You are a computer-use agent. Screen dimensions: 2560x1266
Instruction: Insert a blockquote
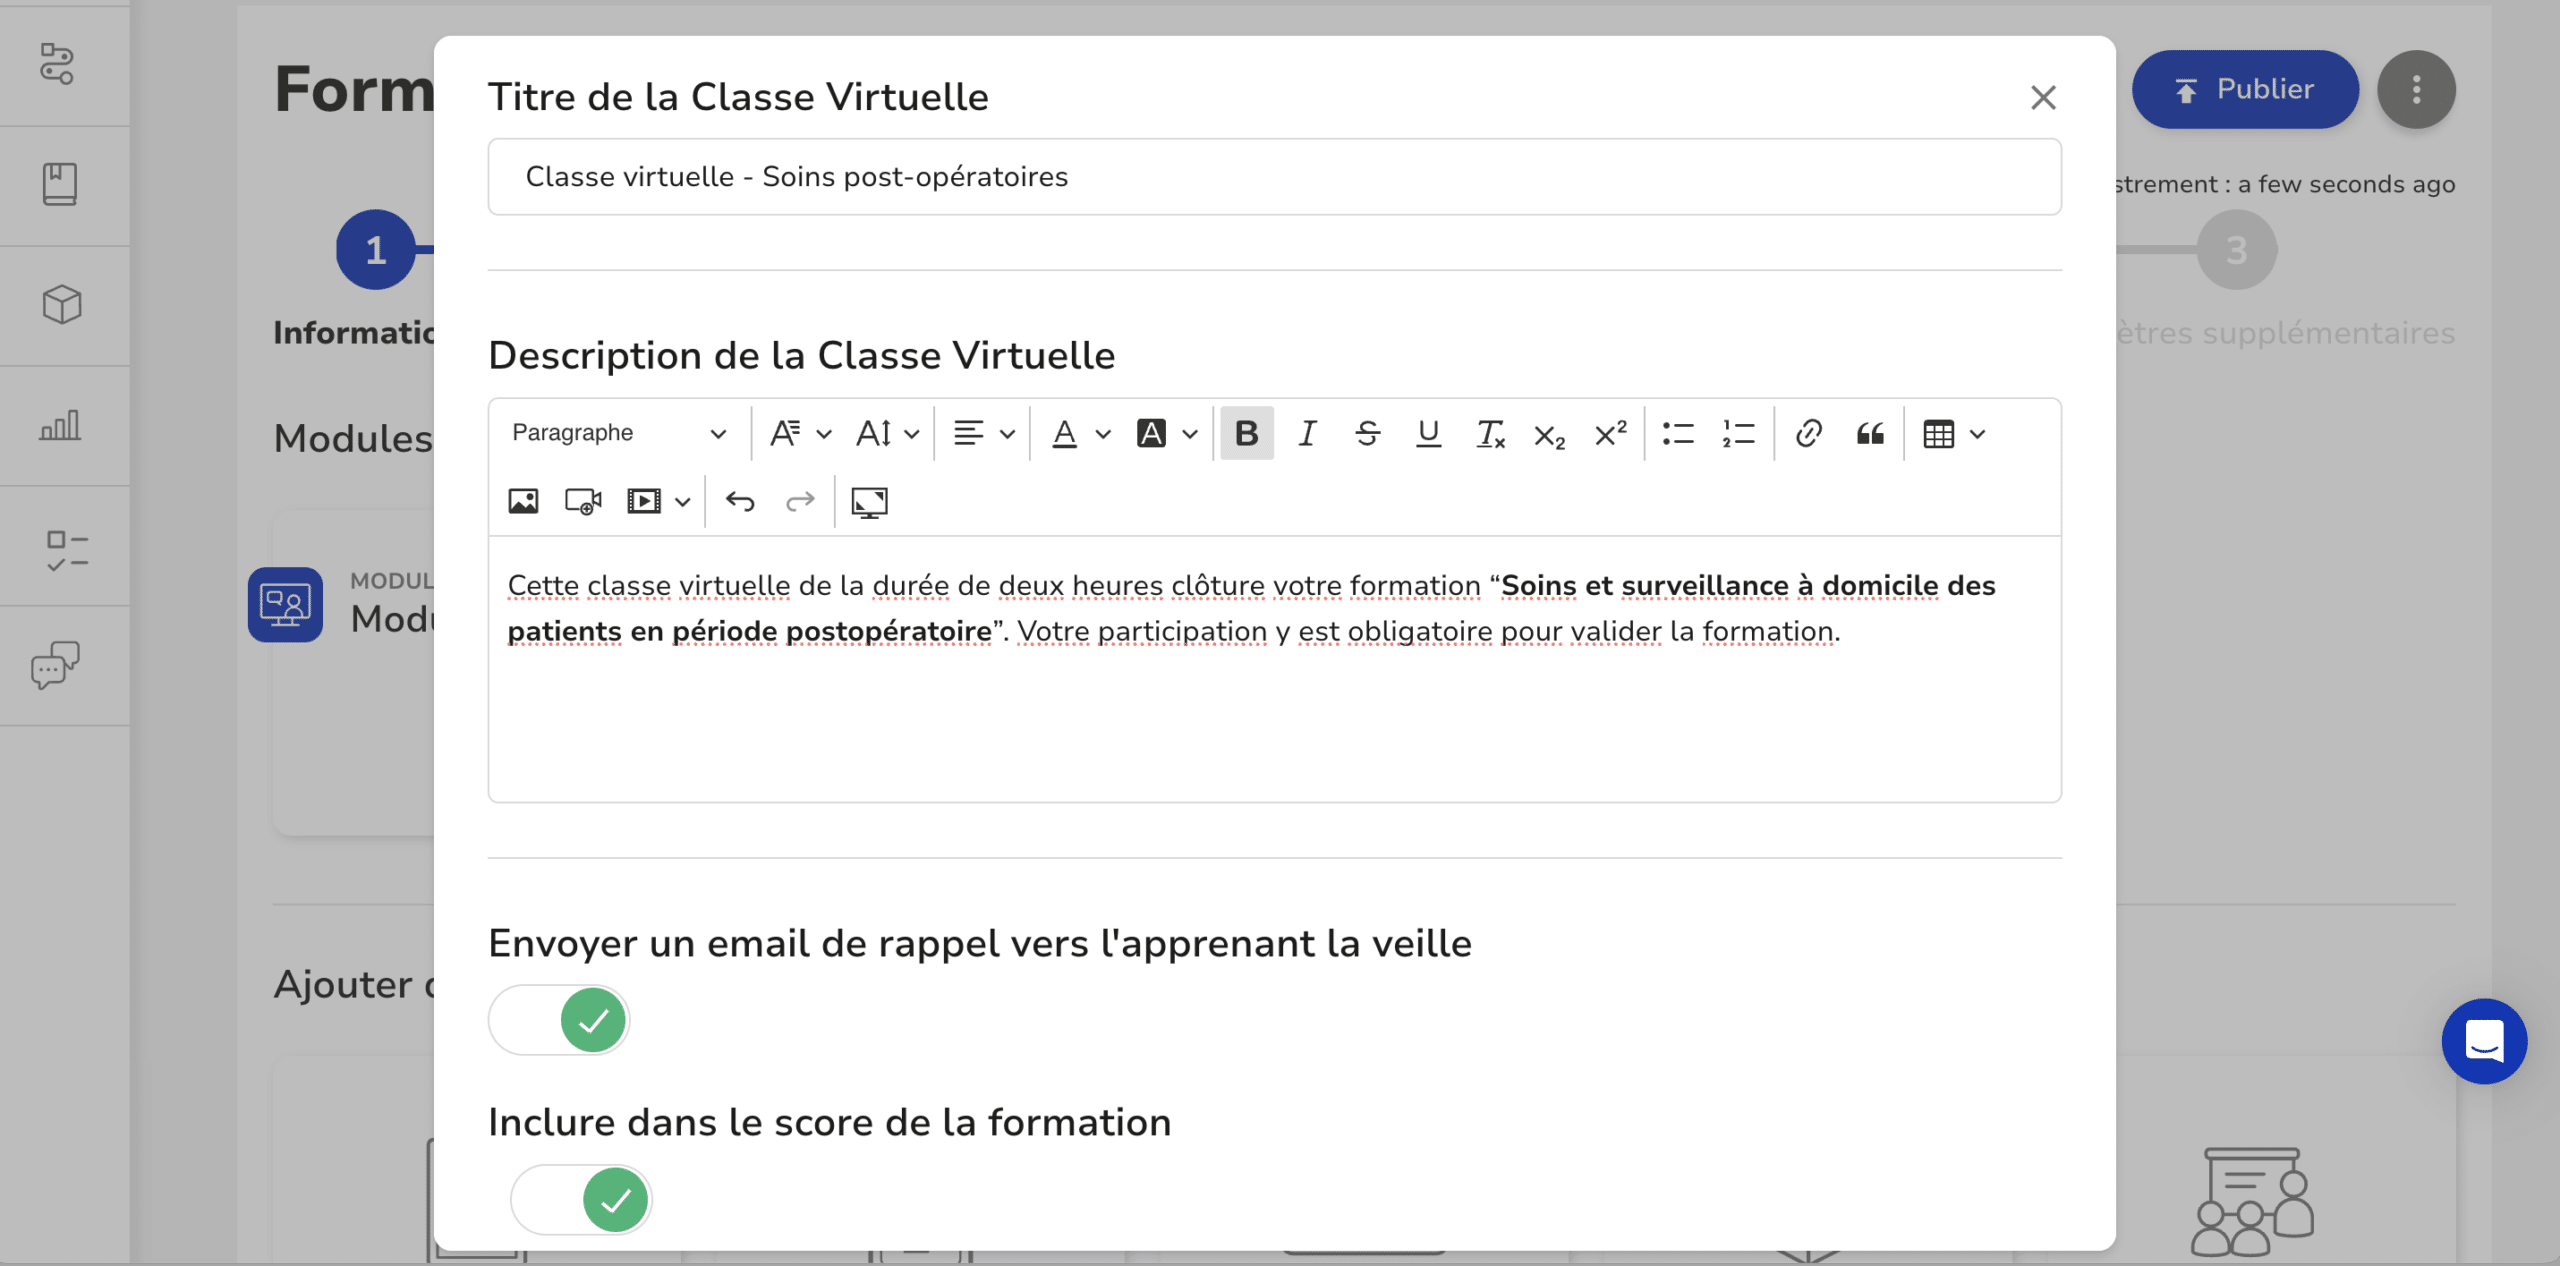coord(1869,433)
